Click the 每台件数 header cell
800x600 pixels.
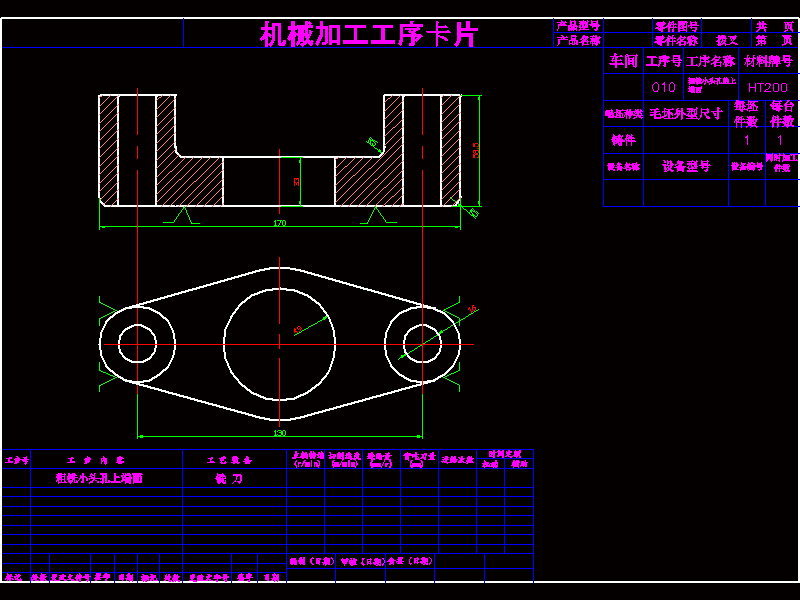pyautogui.click(x=782, y=114)
